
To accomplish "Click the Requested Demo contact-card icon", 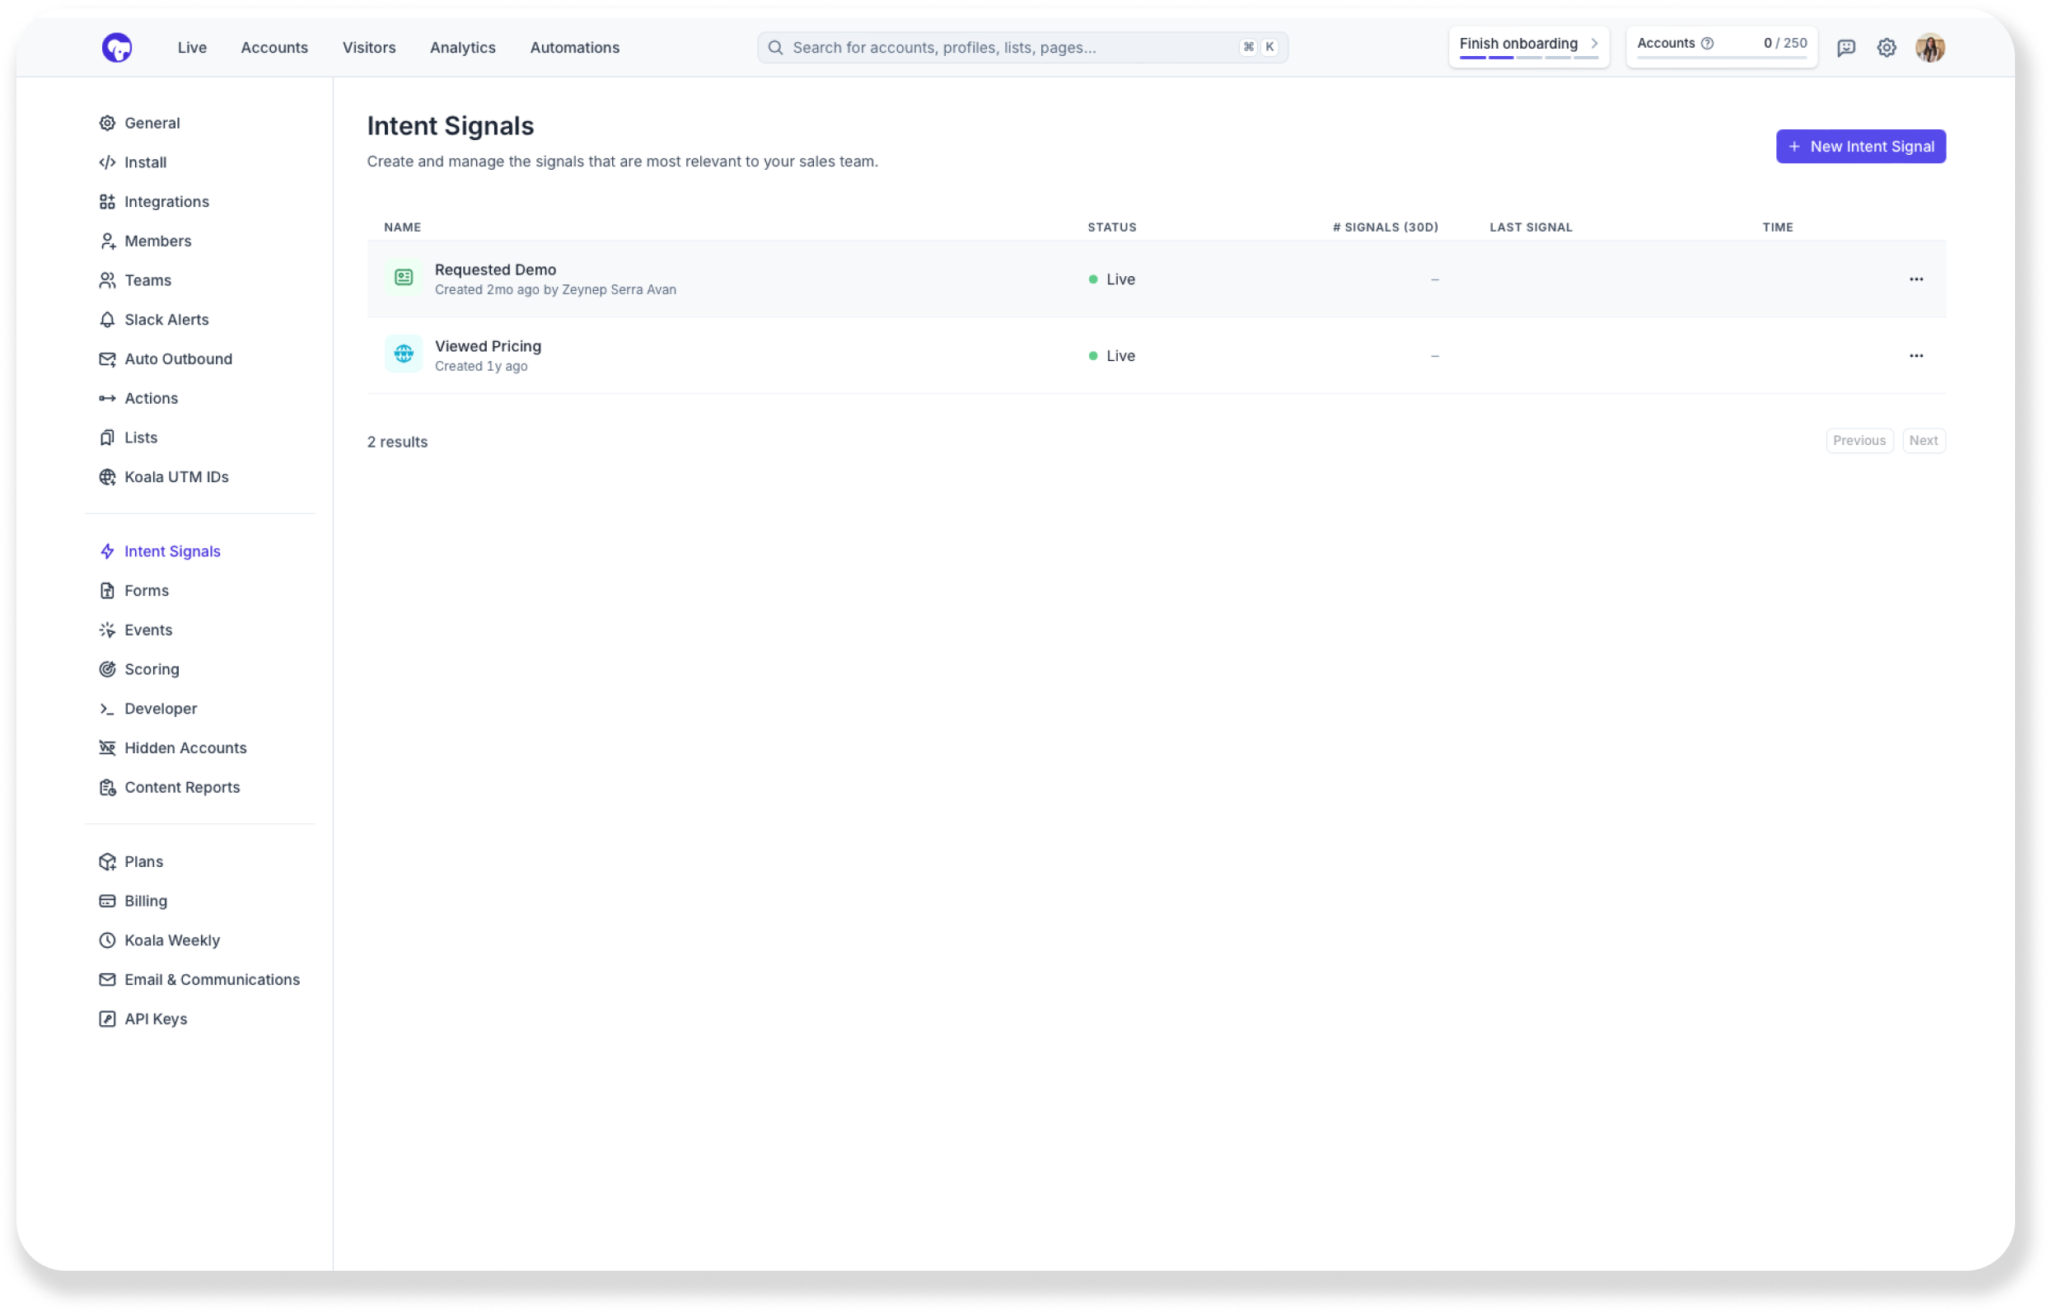I will coord(403,278).
